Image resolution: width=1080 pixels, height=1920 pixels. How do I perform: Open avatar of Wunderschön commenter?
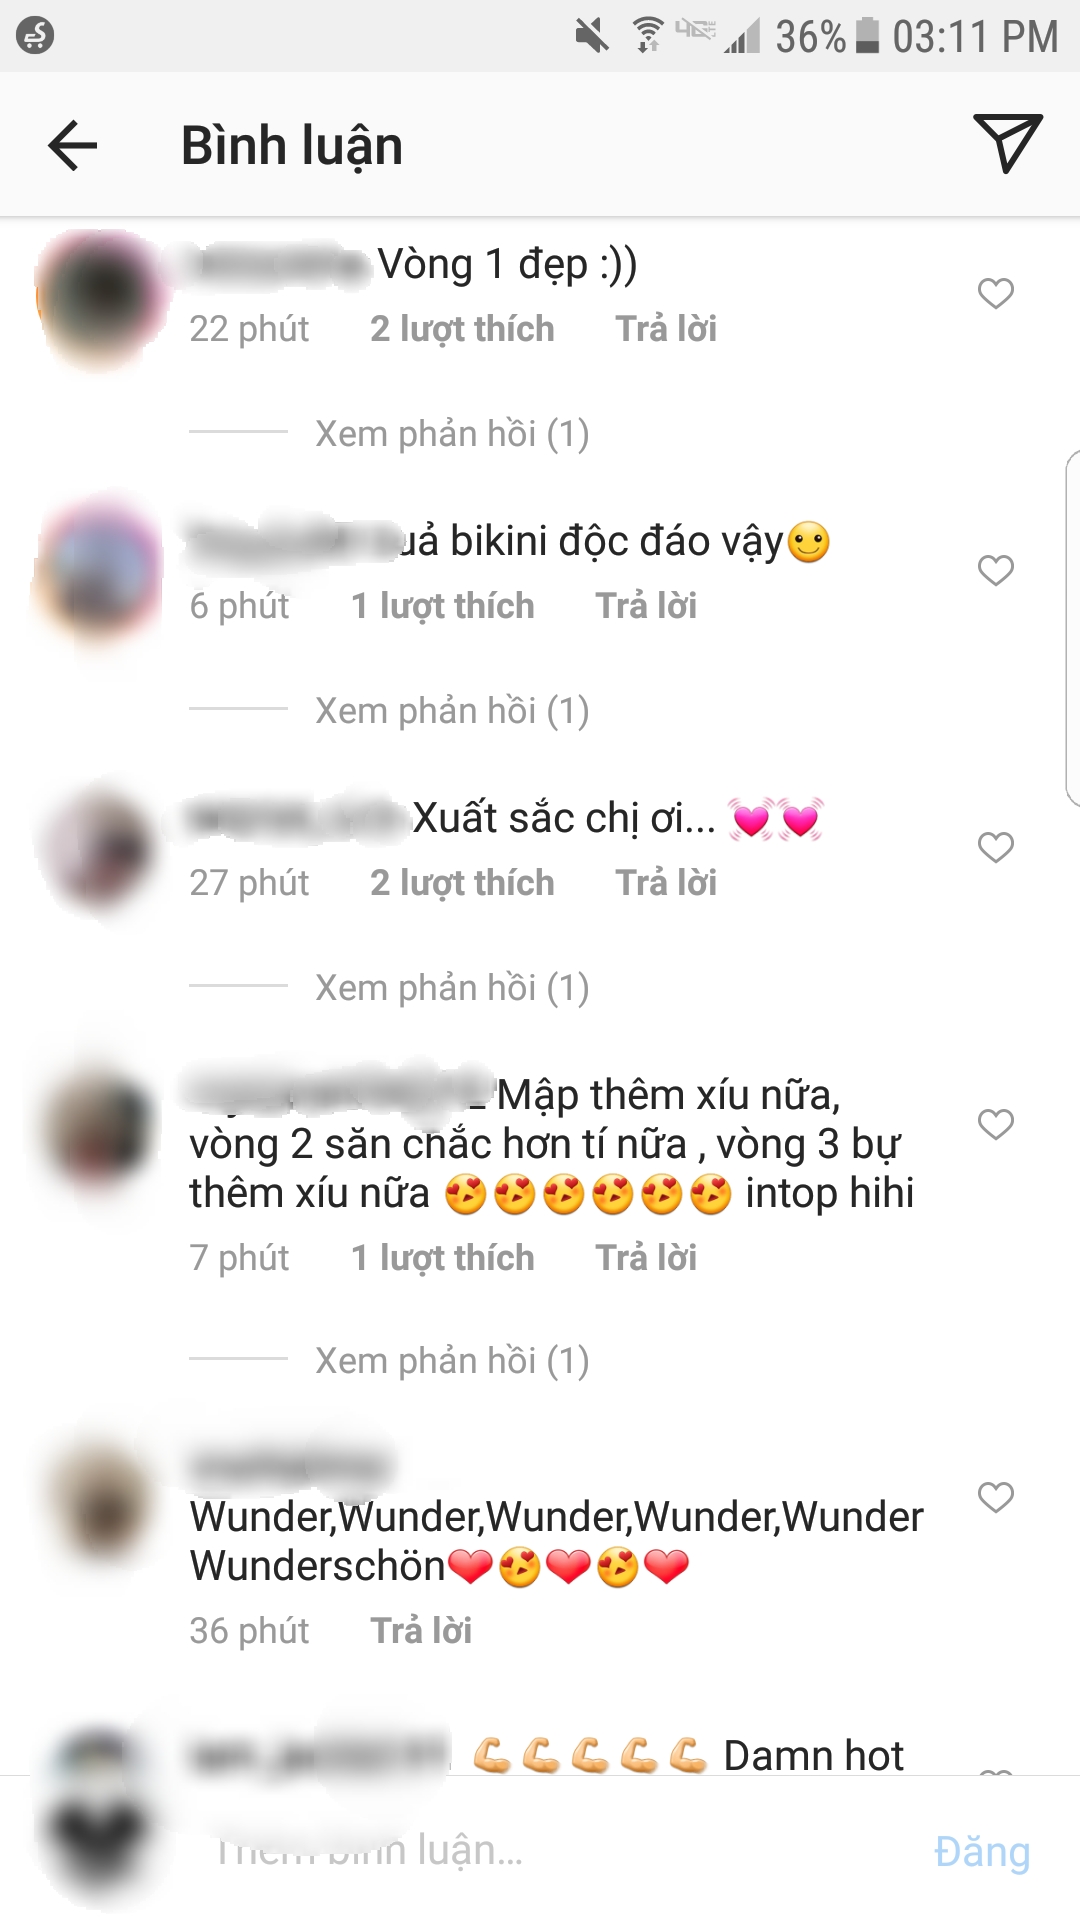pos(98,1500)
